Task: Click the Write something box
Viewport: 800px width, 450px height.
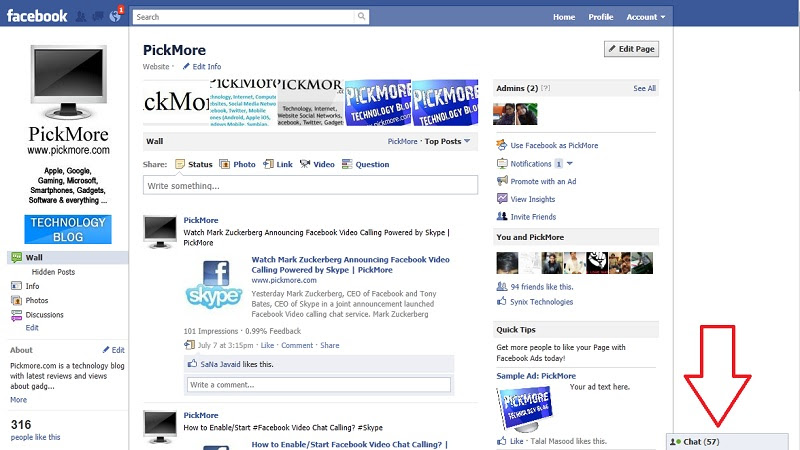Action: (x=310, y=185)
